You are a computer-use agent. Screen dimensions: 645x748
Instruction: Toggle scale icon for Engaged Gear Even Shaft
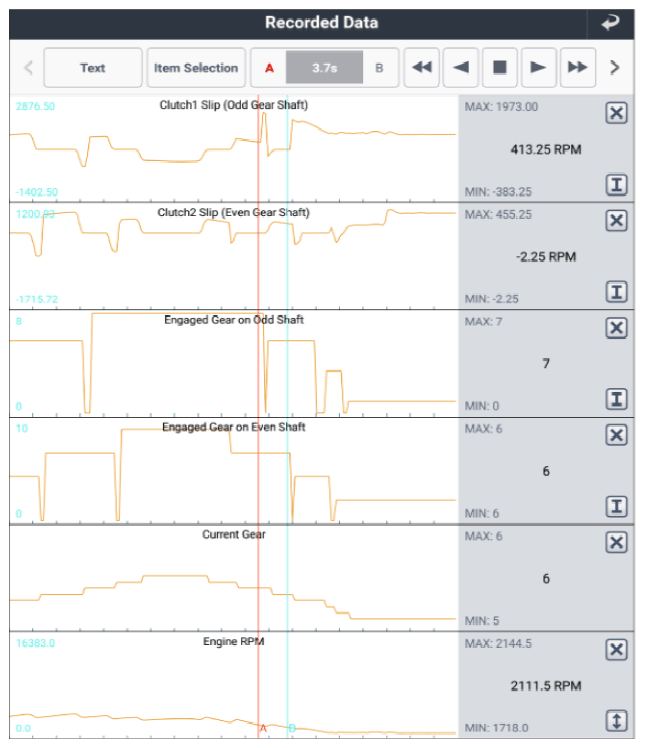pyautogui.click(x=616, y=506)
